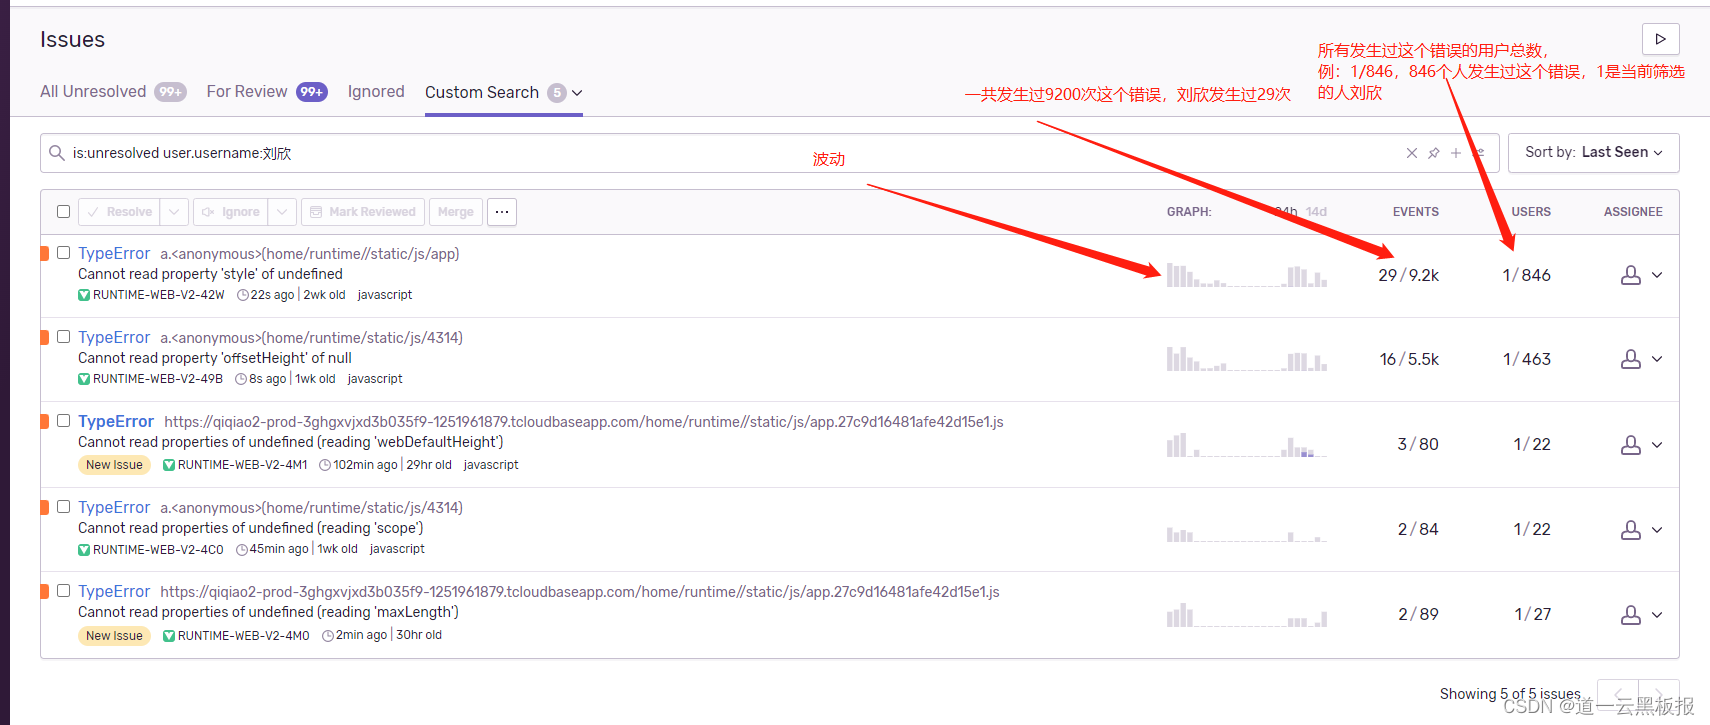Check the 'webDefaultHeight' issue checkbox
Image resolution: width=1710 pixels, height=725 pixels.
(63, 421)
